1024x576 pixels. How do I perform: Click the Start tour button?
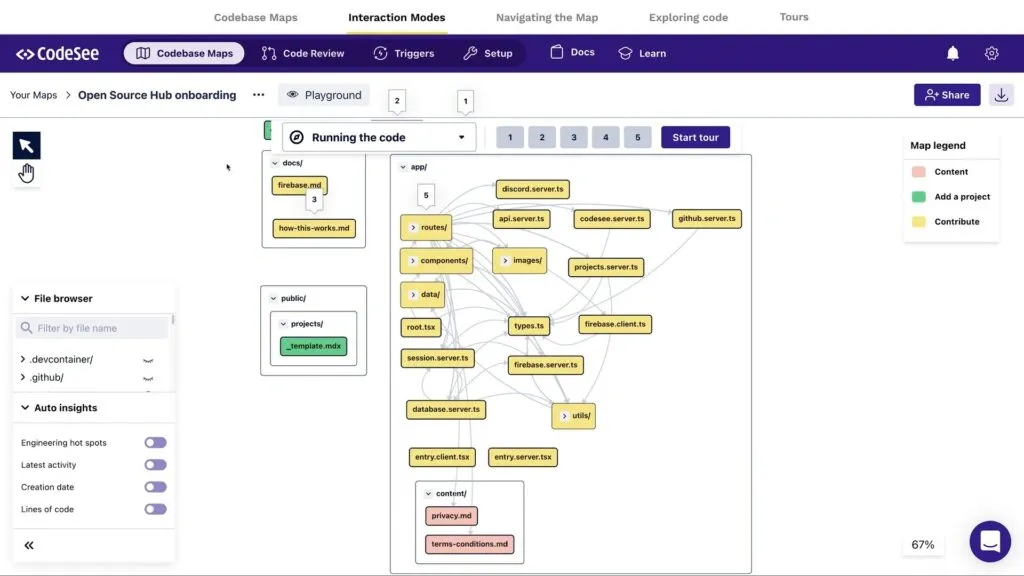(695, 137)
